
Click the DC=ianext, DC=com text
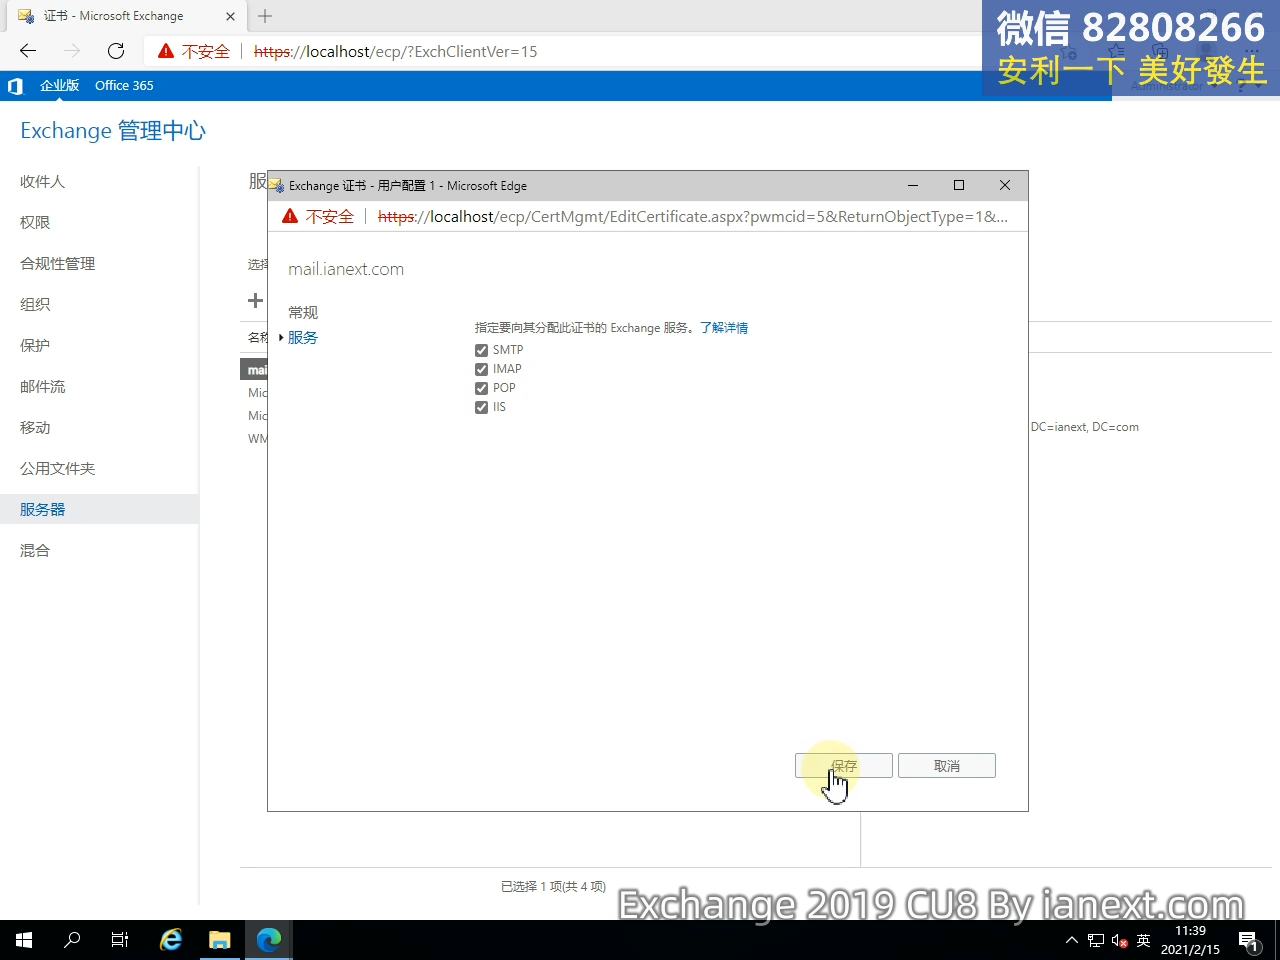tap(1085, 427)
